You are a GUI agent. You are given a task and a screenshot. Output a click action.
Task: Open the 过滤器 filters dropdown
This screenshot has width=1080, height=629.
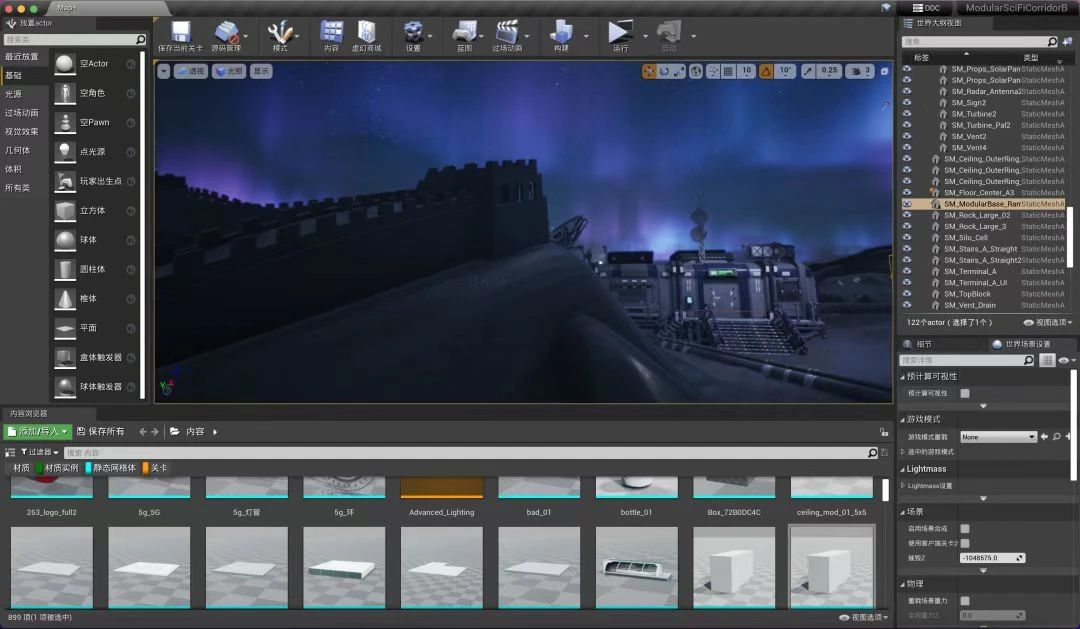click(34, 453)
